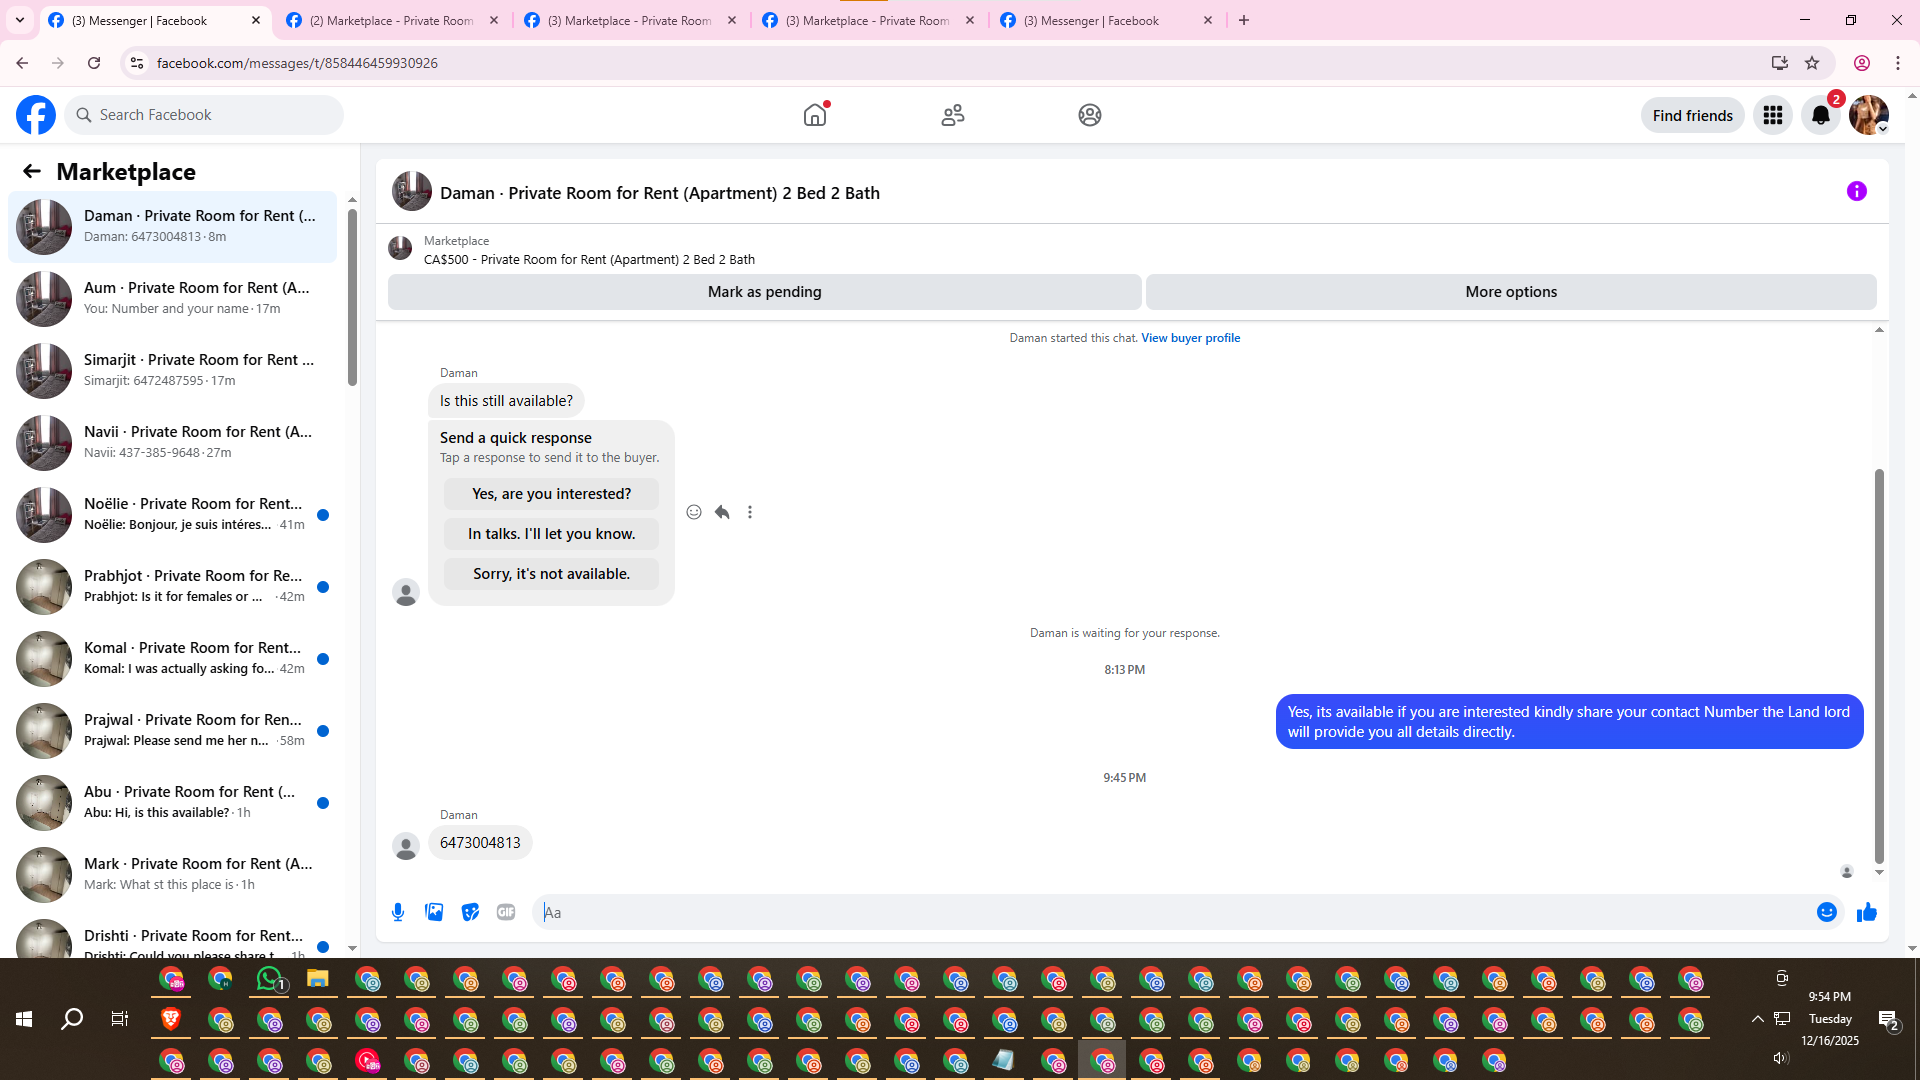The width and height of the screenshot is (1920, 1080).
Task: Bookmark this tab with star icon
Action: (1812, 63)
